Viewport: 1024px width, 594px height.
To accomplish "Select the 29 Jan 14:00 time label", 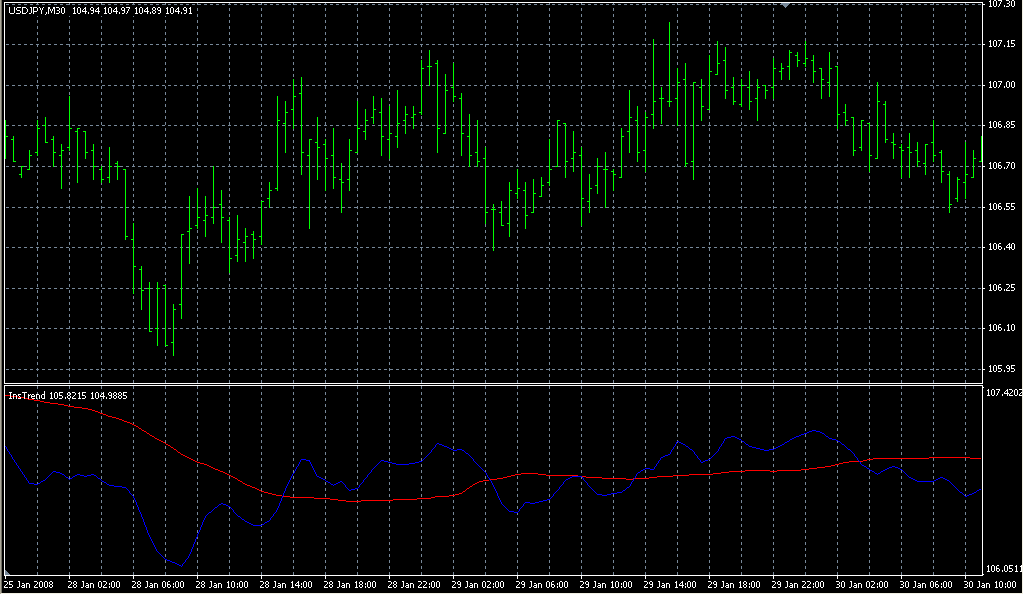I will (x=670, y=584).
